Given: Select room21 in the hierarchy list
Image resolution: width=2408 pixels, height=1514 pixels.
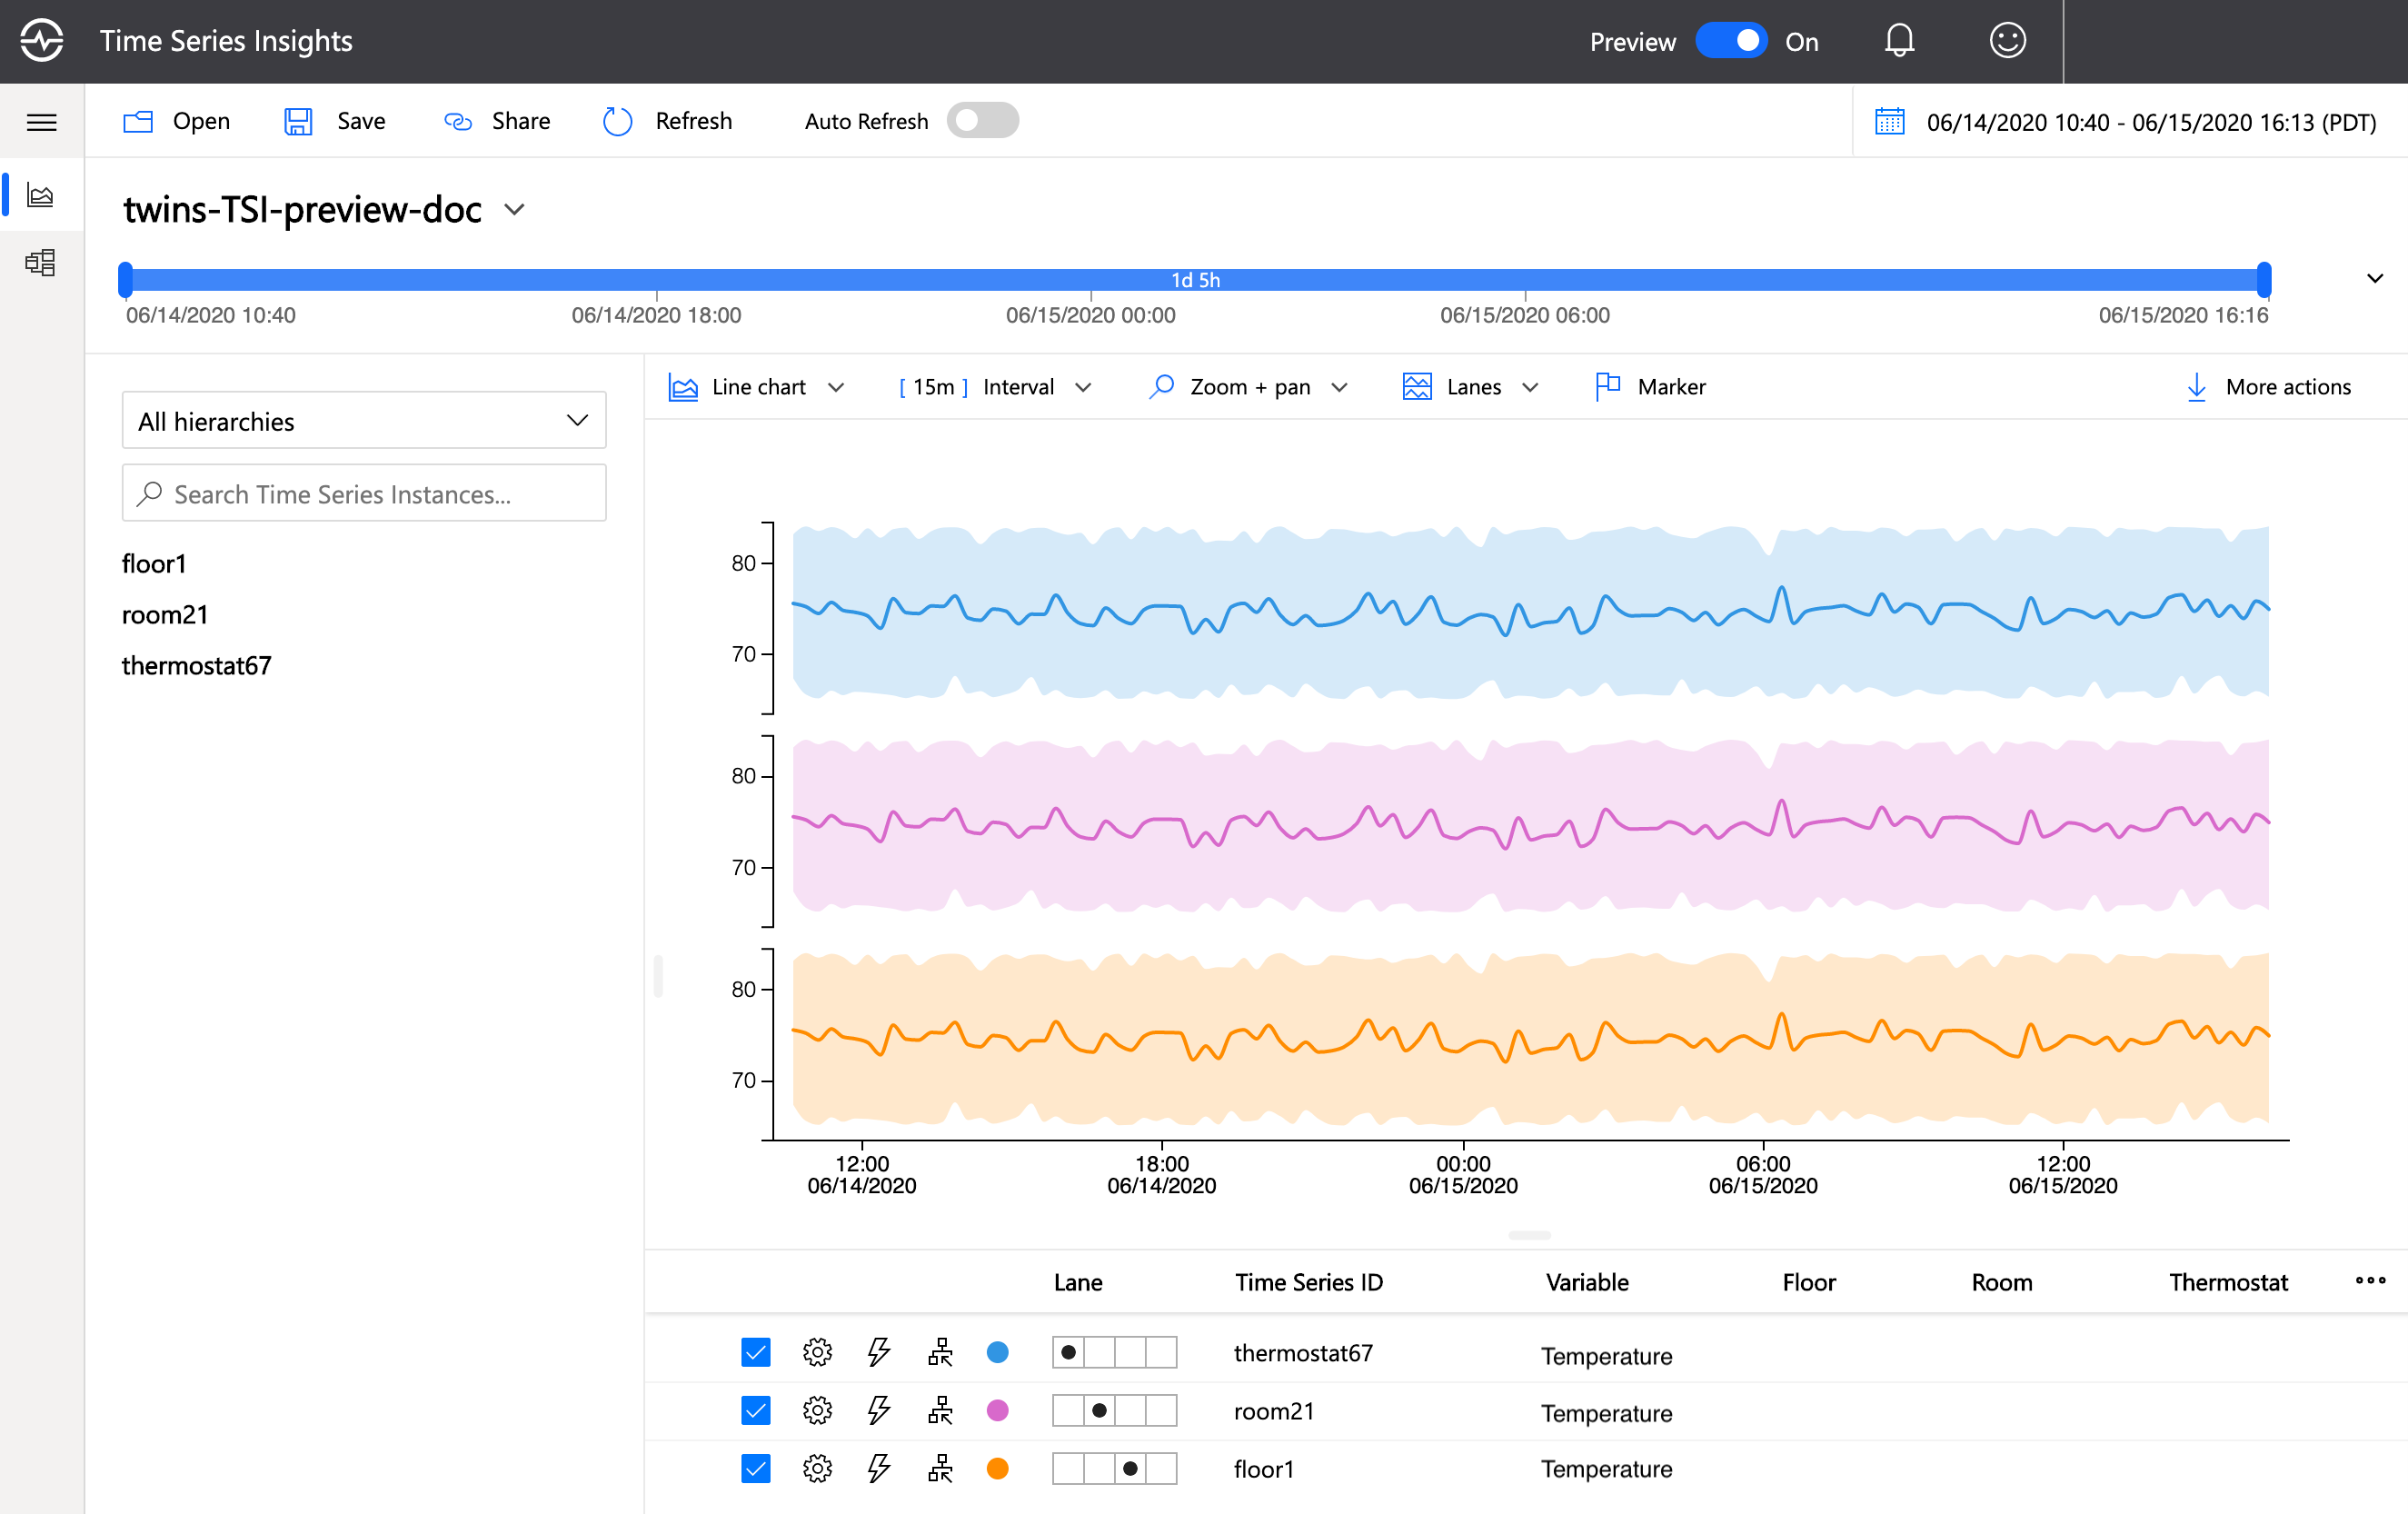Looking at the screenshot, I should pyautogui.click(x=165, y=615).
